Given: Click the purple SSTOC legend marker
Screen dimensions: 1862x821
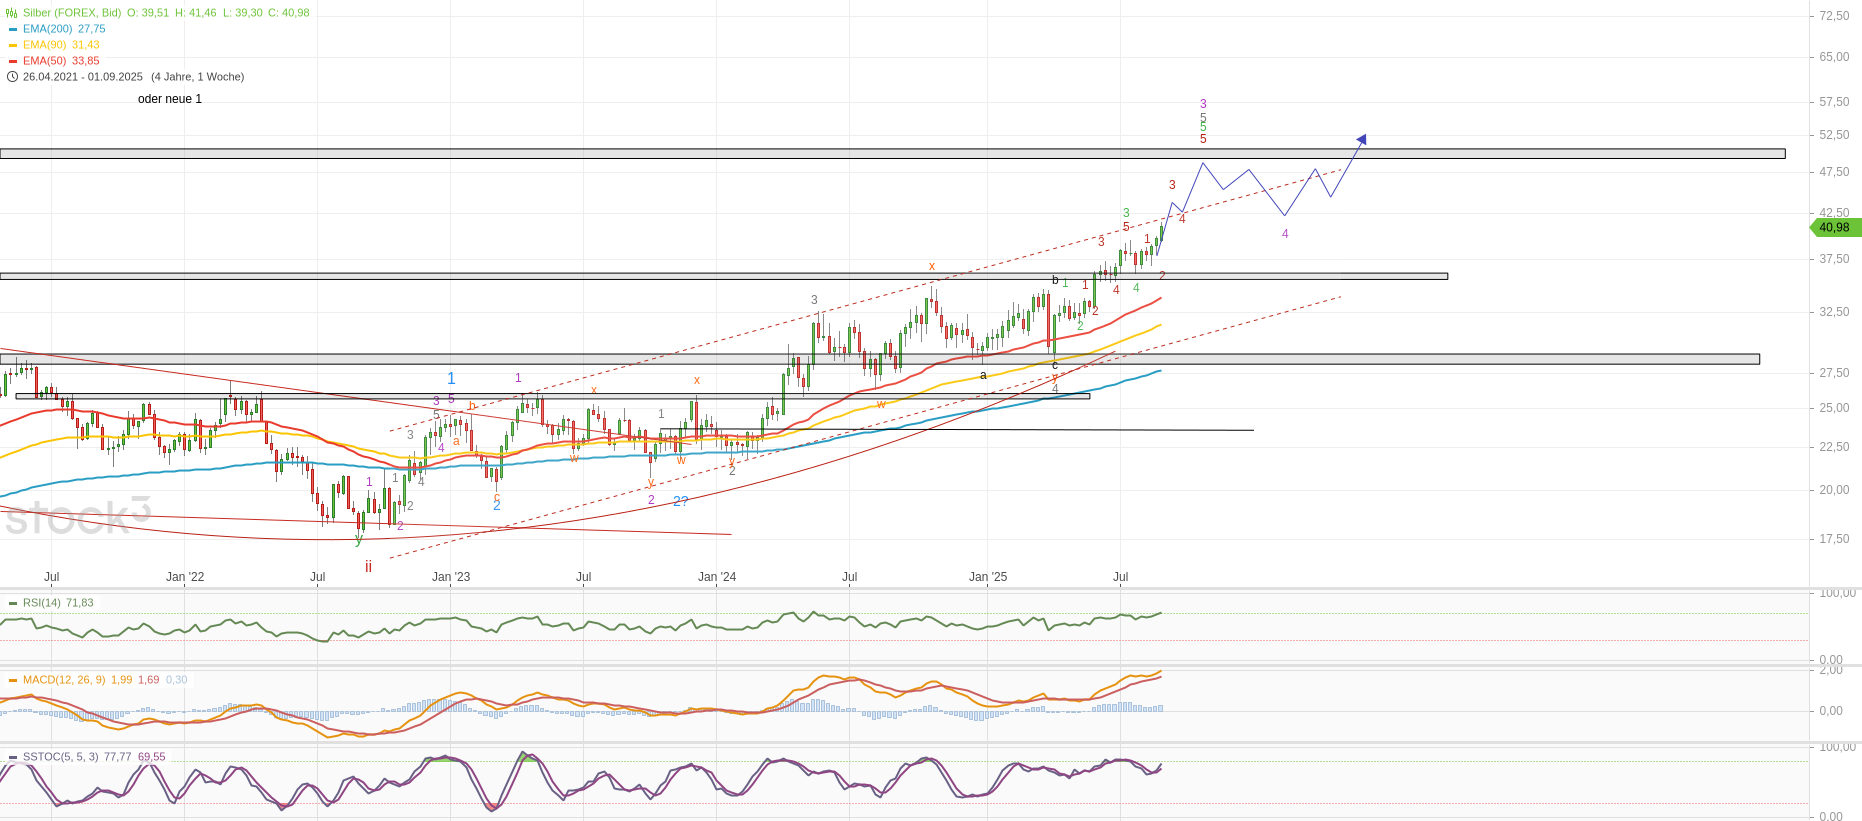Looking at the screenshot, I should 13,757.
